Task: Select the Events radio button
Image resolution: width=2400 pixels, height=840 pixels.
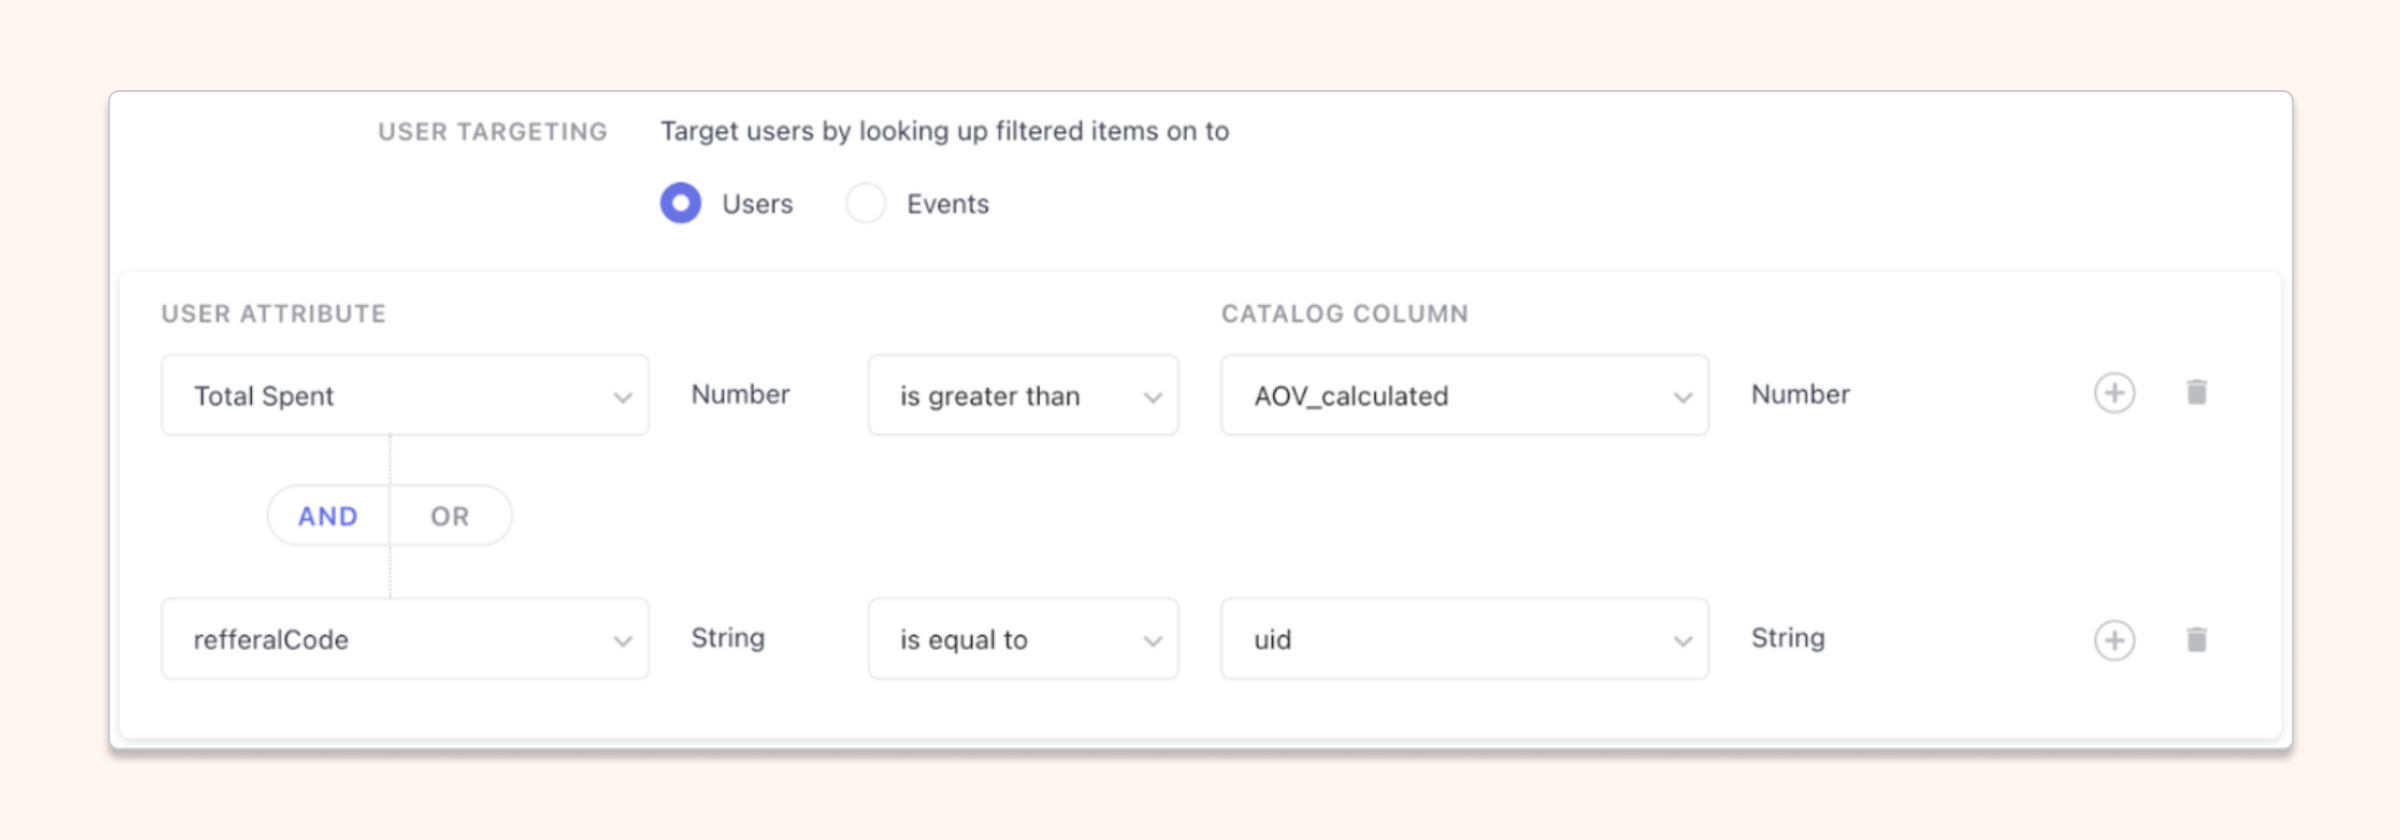Action: tap(865, 203)
